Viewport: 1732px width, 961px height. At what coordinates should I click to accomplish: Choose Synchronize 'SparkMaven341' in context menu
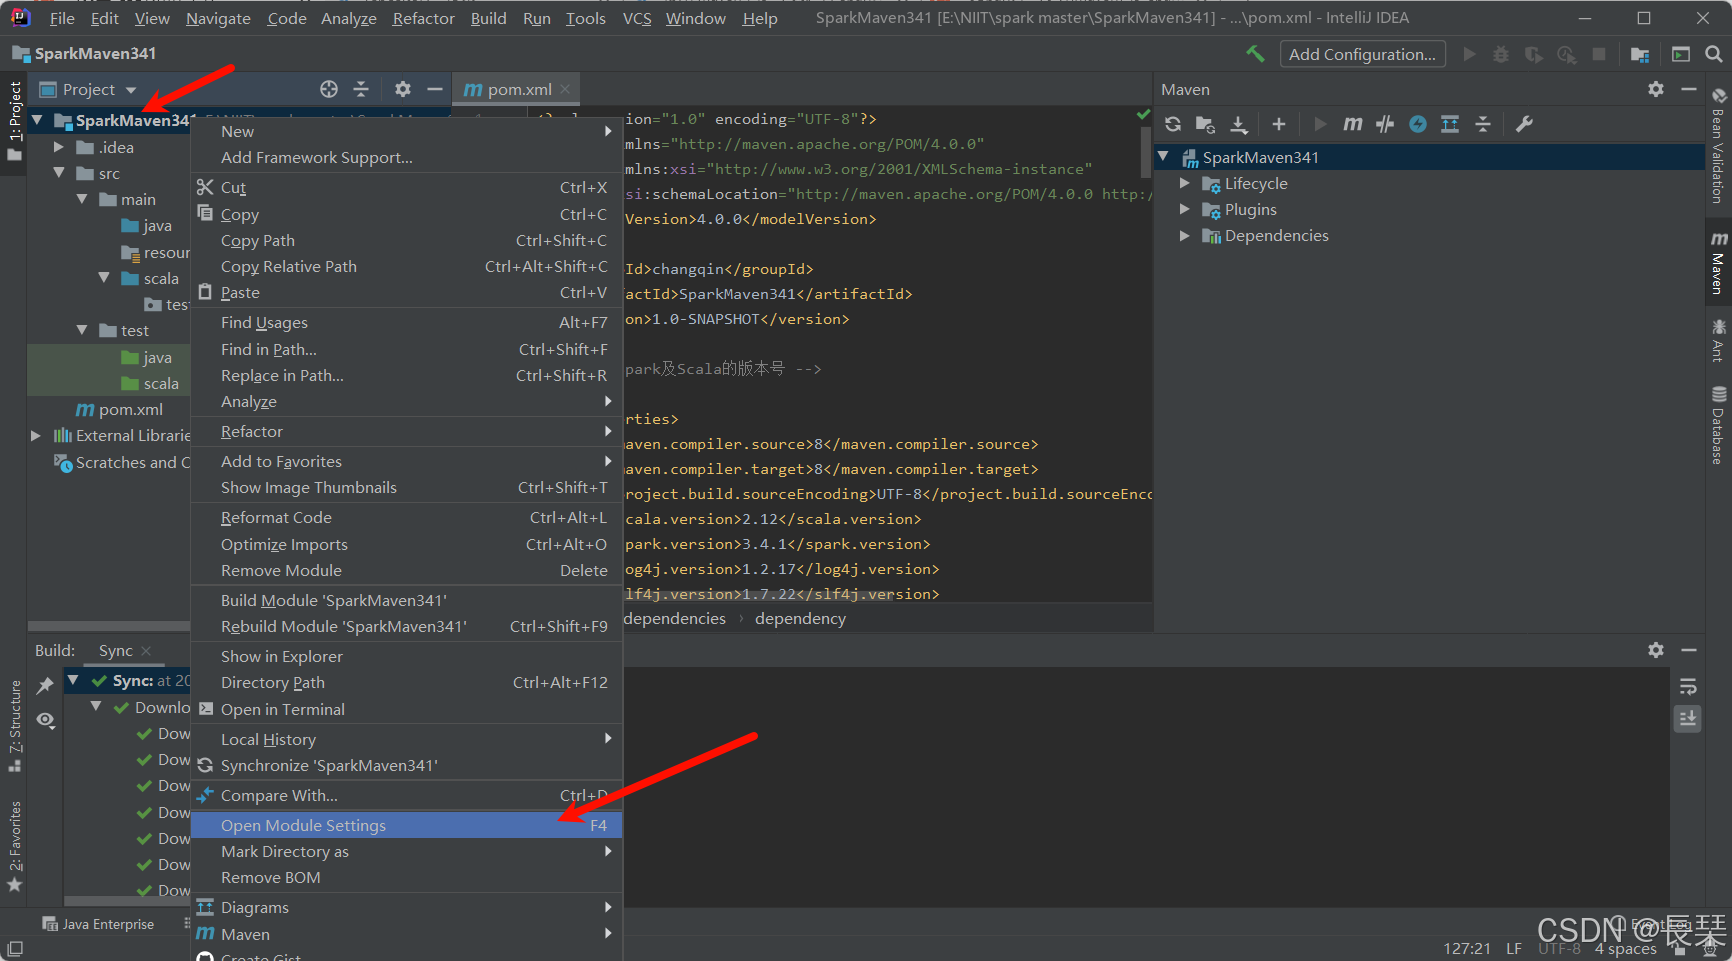tap(407, 765)
